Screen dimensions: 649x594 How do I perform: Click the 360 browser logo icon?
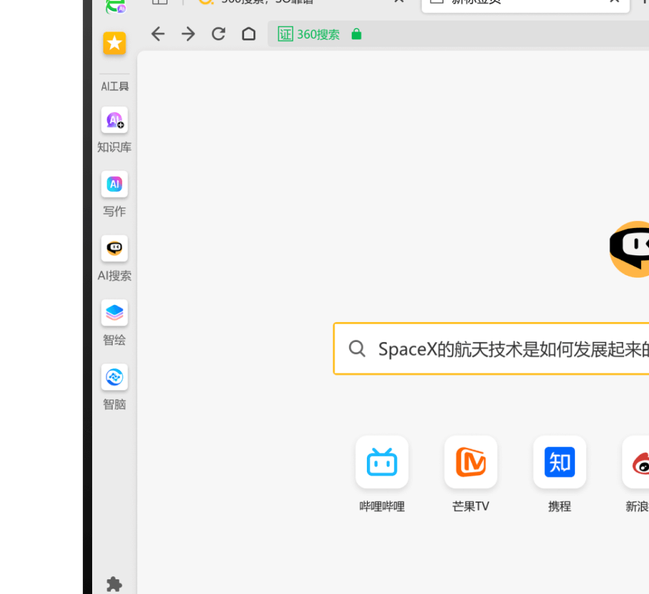pyautogui.click(x=115, y=6)
